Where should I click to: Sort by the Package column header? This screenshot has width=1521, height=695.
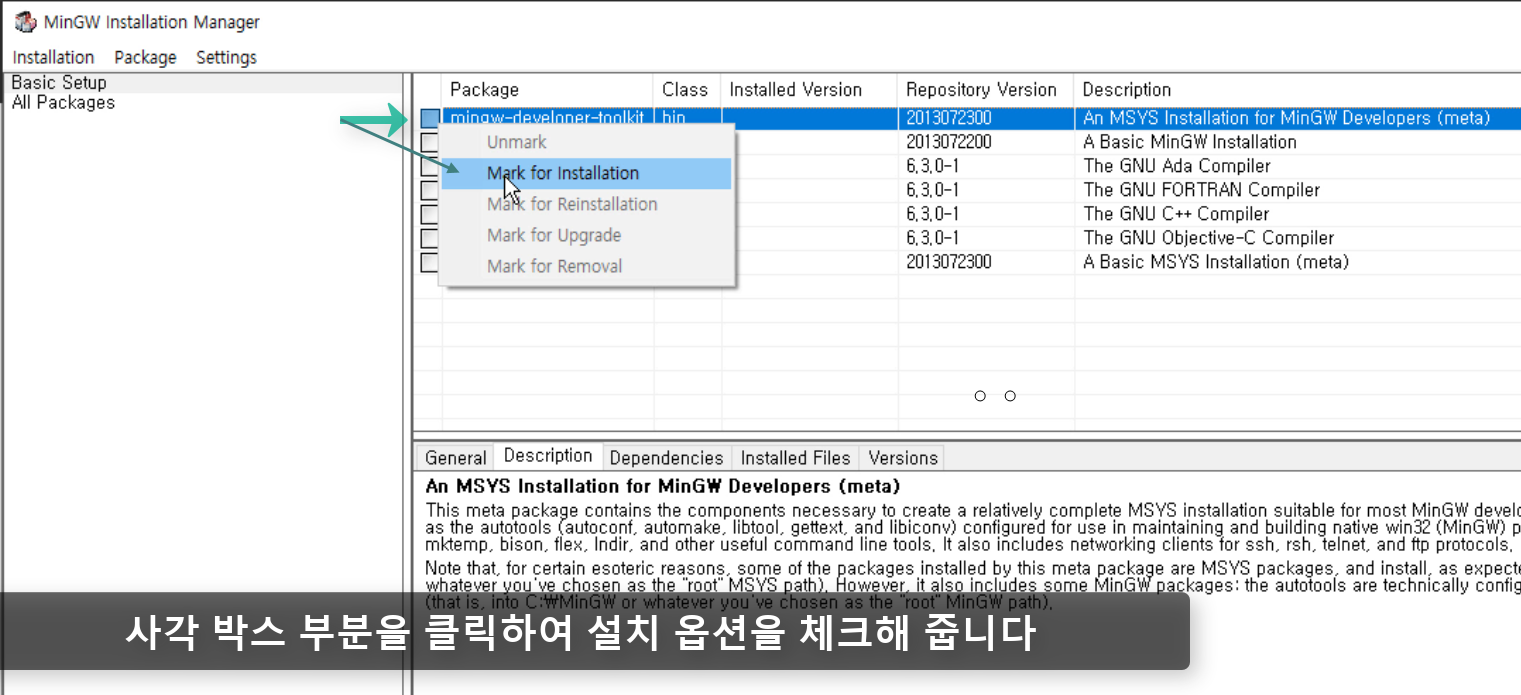pyautogui.click(x=548, y=89)
